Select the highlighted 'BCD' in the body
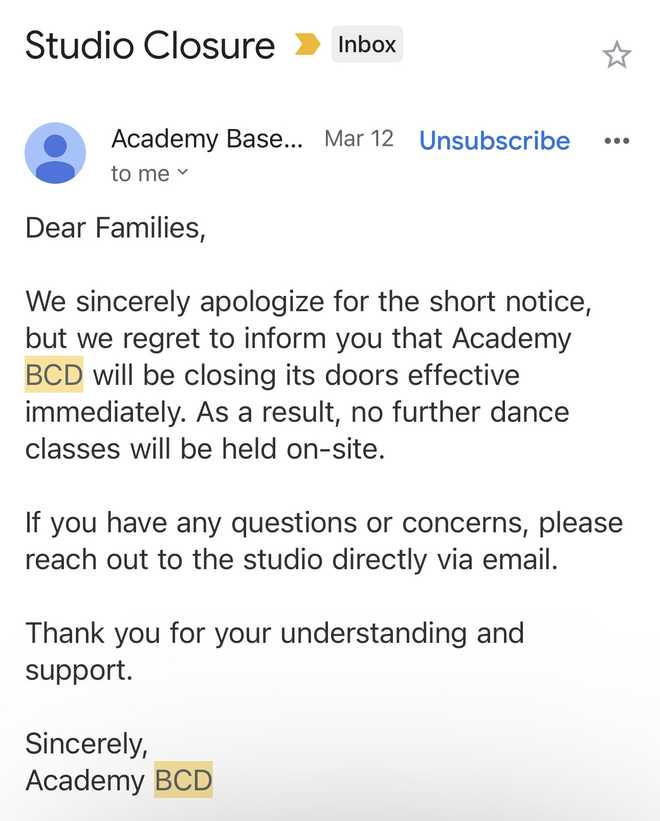This screenshot has height=821, width=660. [x=54, y=375]
